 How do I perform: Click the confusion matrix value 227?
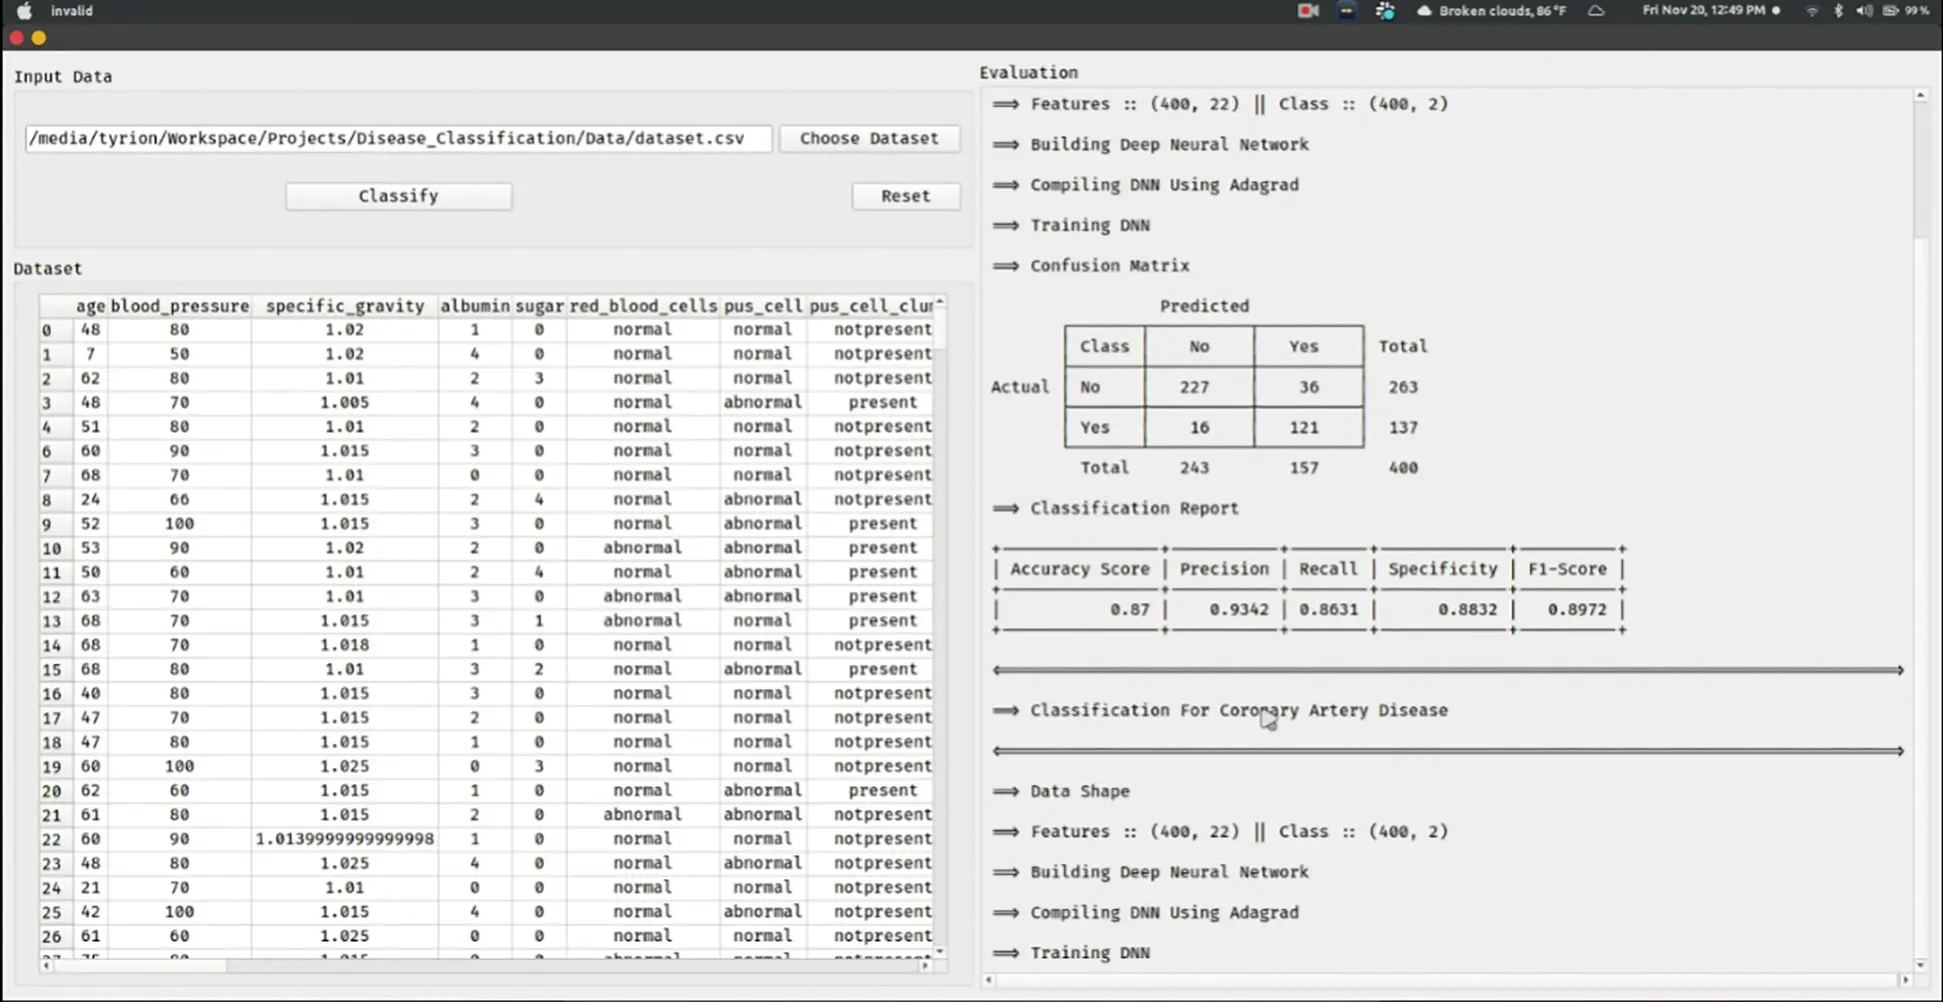click(x=1194, y=387)
